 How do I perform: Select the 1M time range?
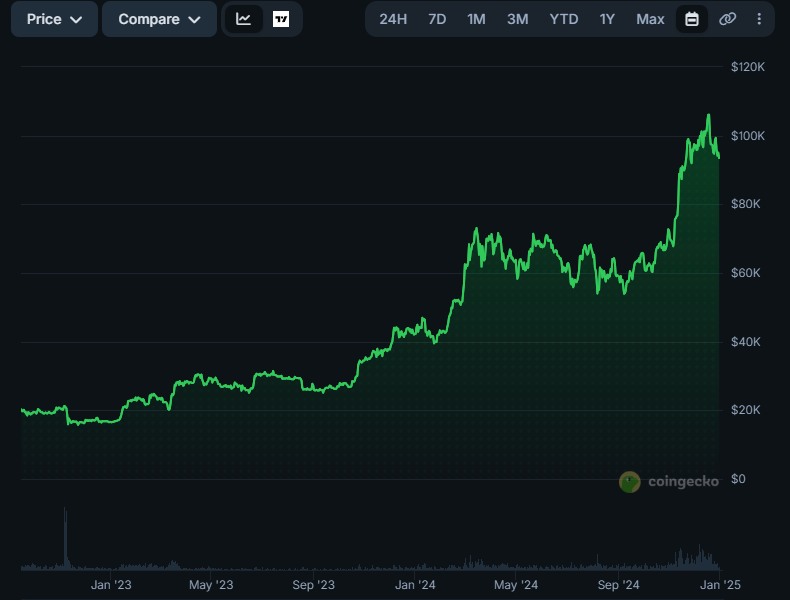[x=476, y=19]
